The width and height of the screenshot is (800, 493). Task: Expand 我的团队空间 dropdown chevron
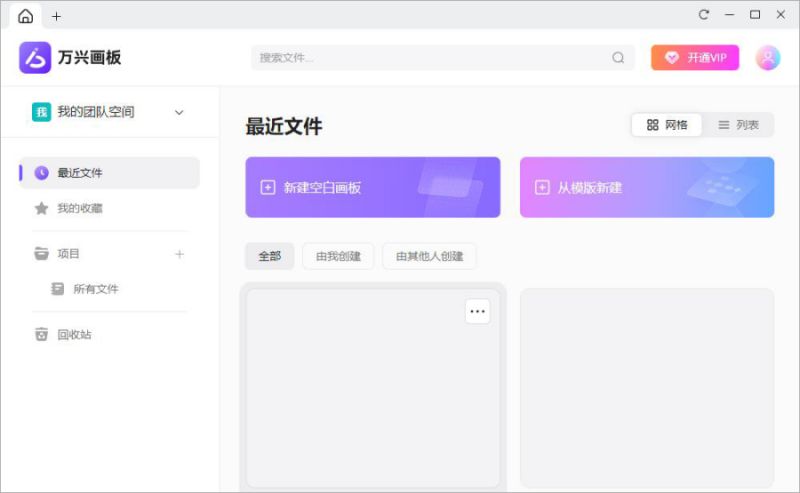pos(179,112)
